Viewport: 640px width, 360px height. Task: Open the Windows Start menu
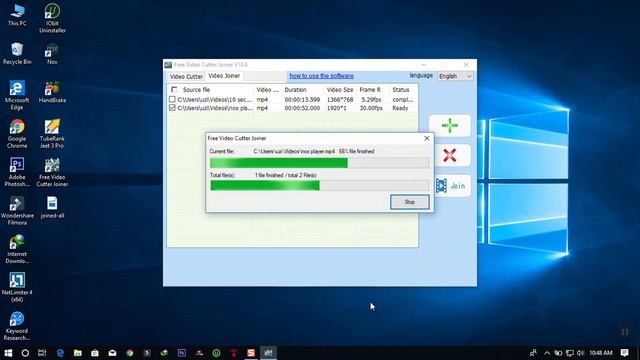coord(8,353)
